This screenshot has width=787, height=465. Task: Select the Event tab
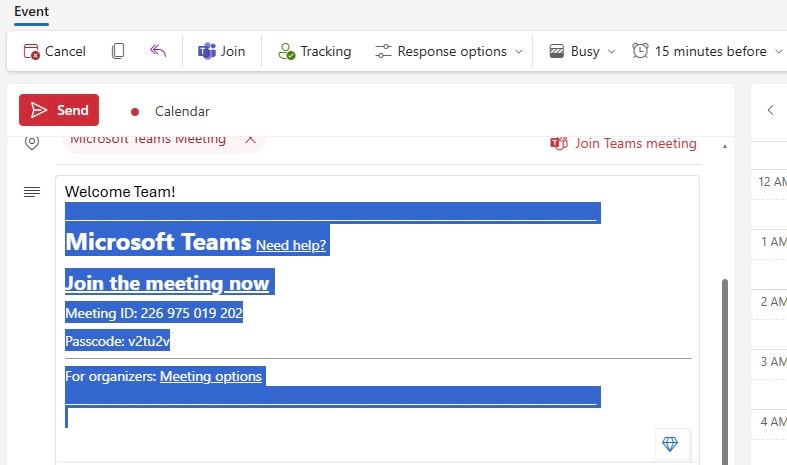[31, 12]
